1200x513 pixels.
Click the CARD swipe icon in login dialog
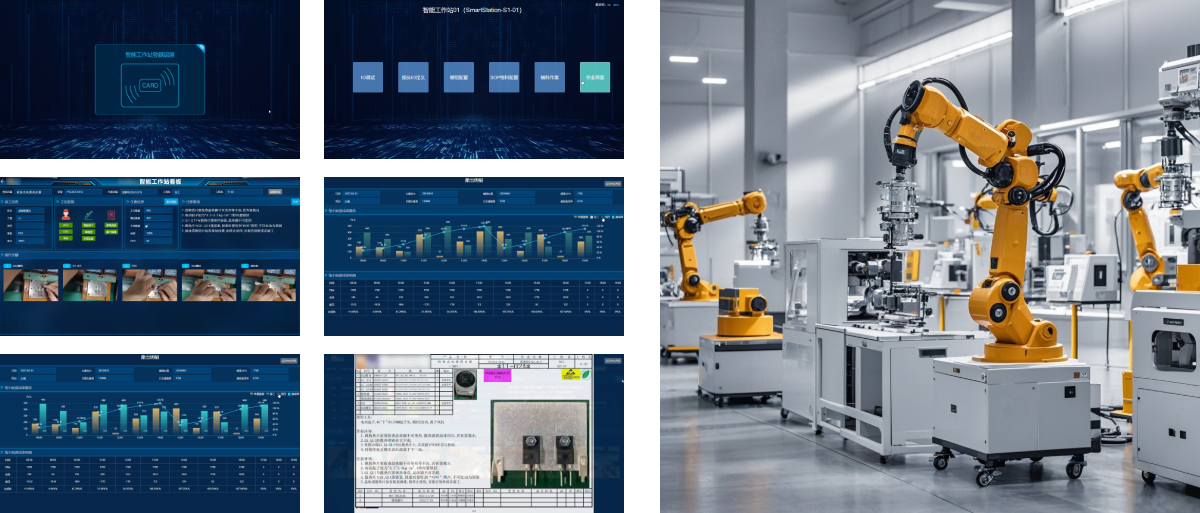pyautogui.click(x=149, y=86)
